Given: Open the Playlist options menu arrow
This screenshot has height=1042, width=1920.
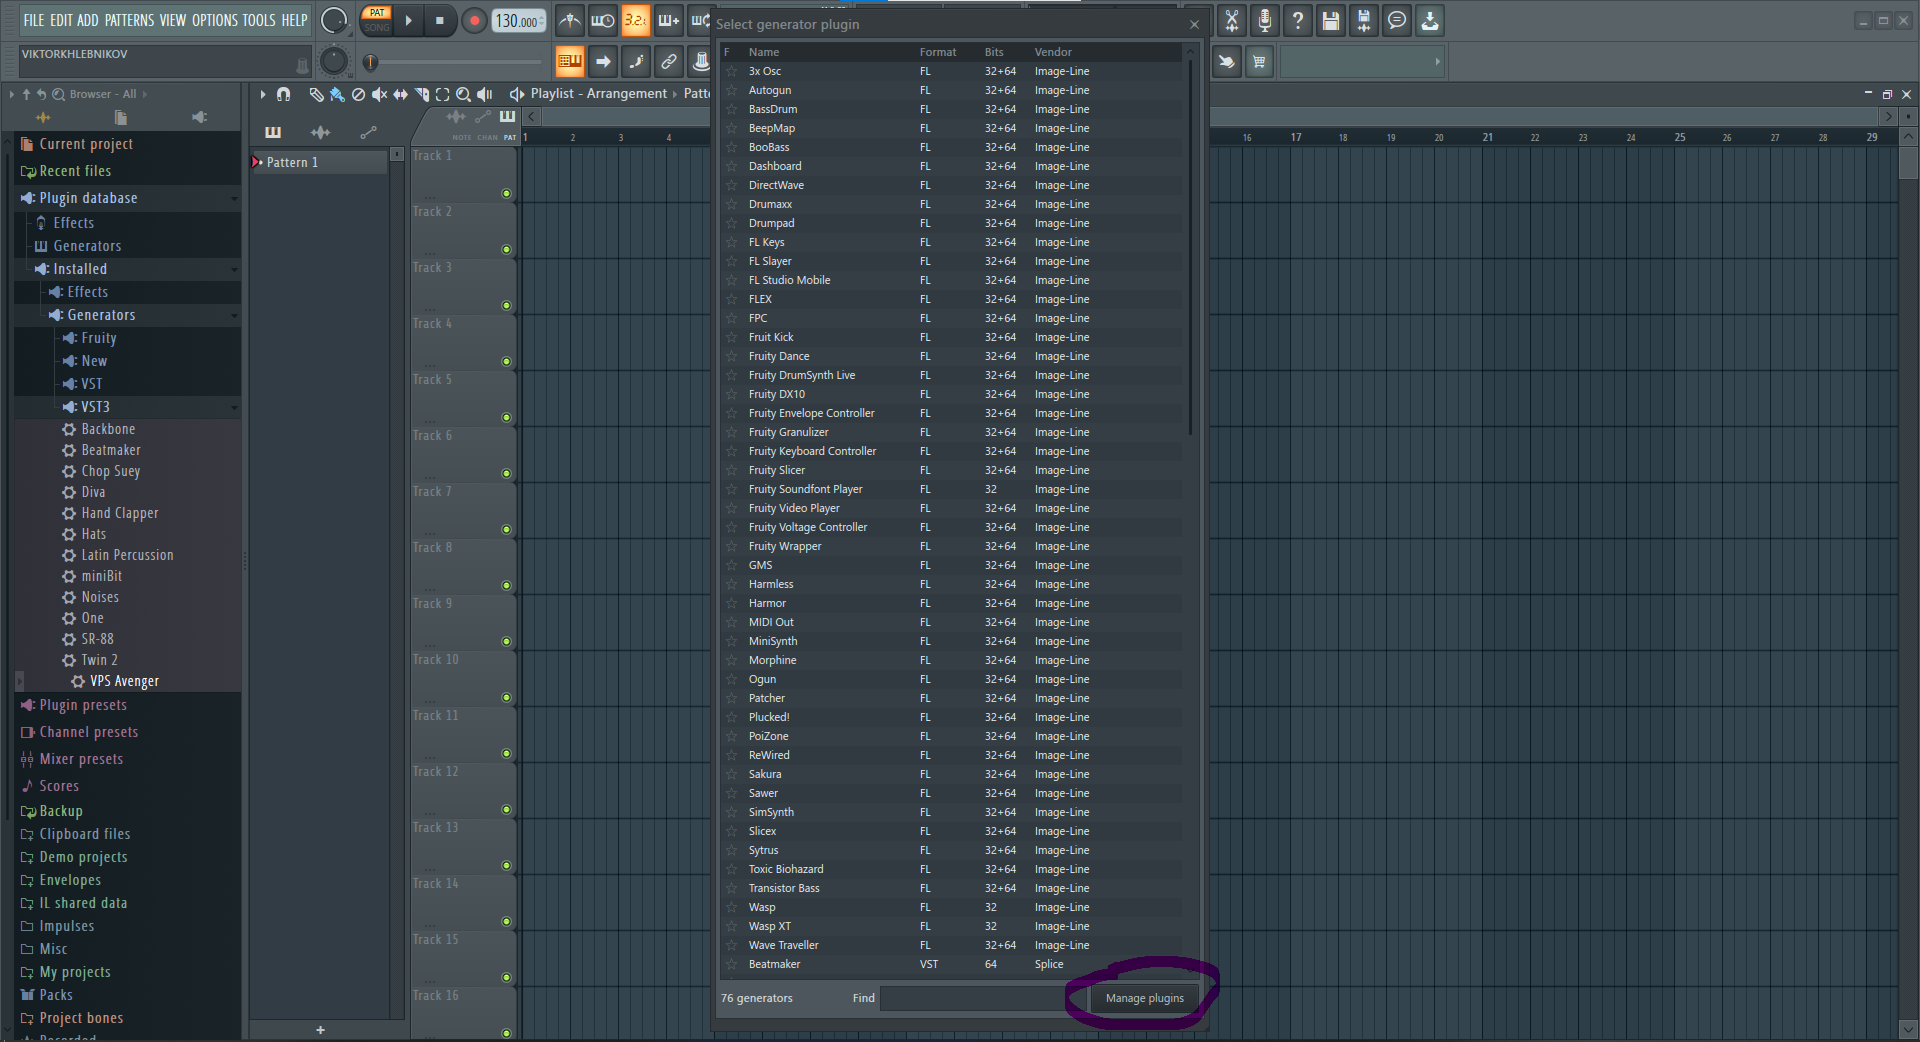Looking at the screenshot, I should tap(263, 94).
